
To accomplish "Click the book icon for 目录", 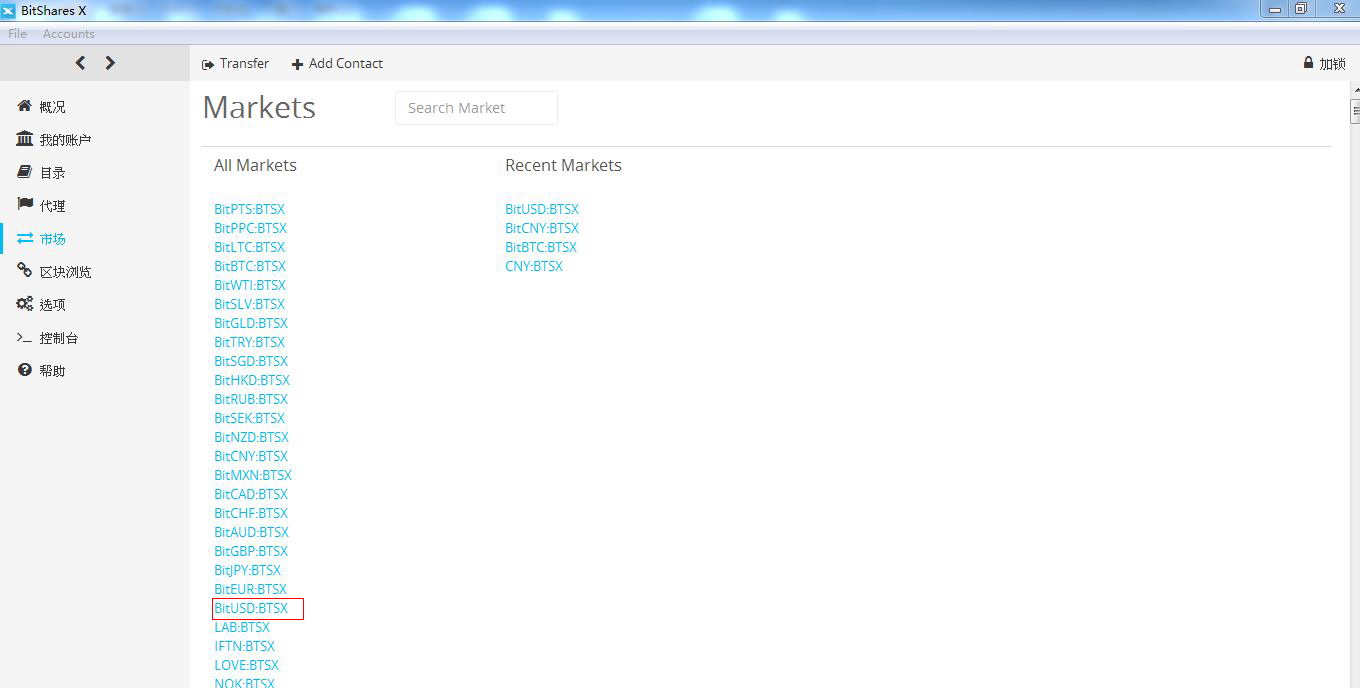I will pyautogui.click(x=25, y=172).
